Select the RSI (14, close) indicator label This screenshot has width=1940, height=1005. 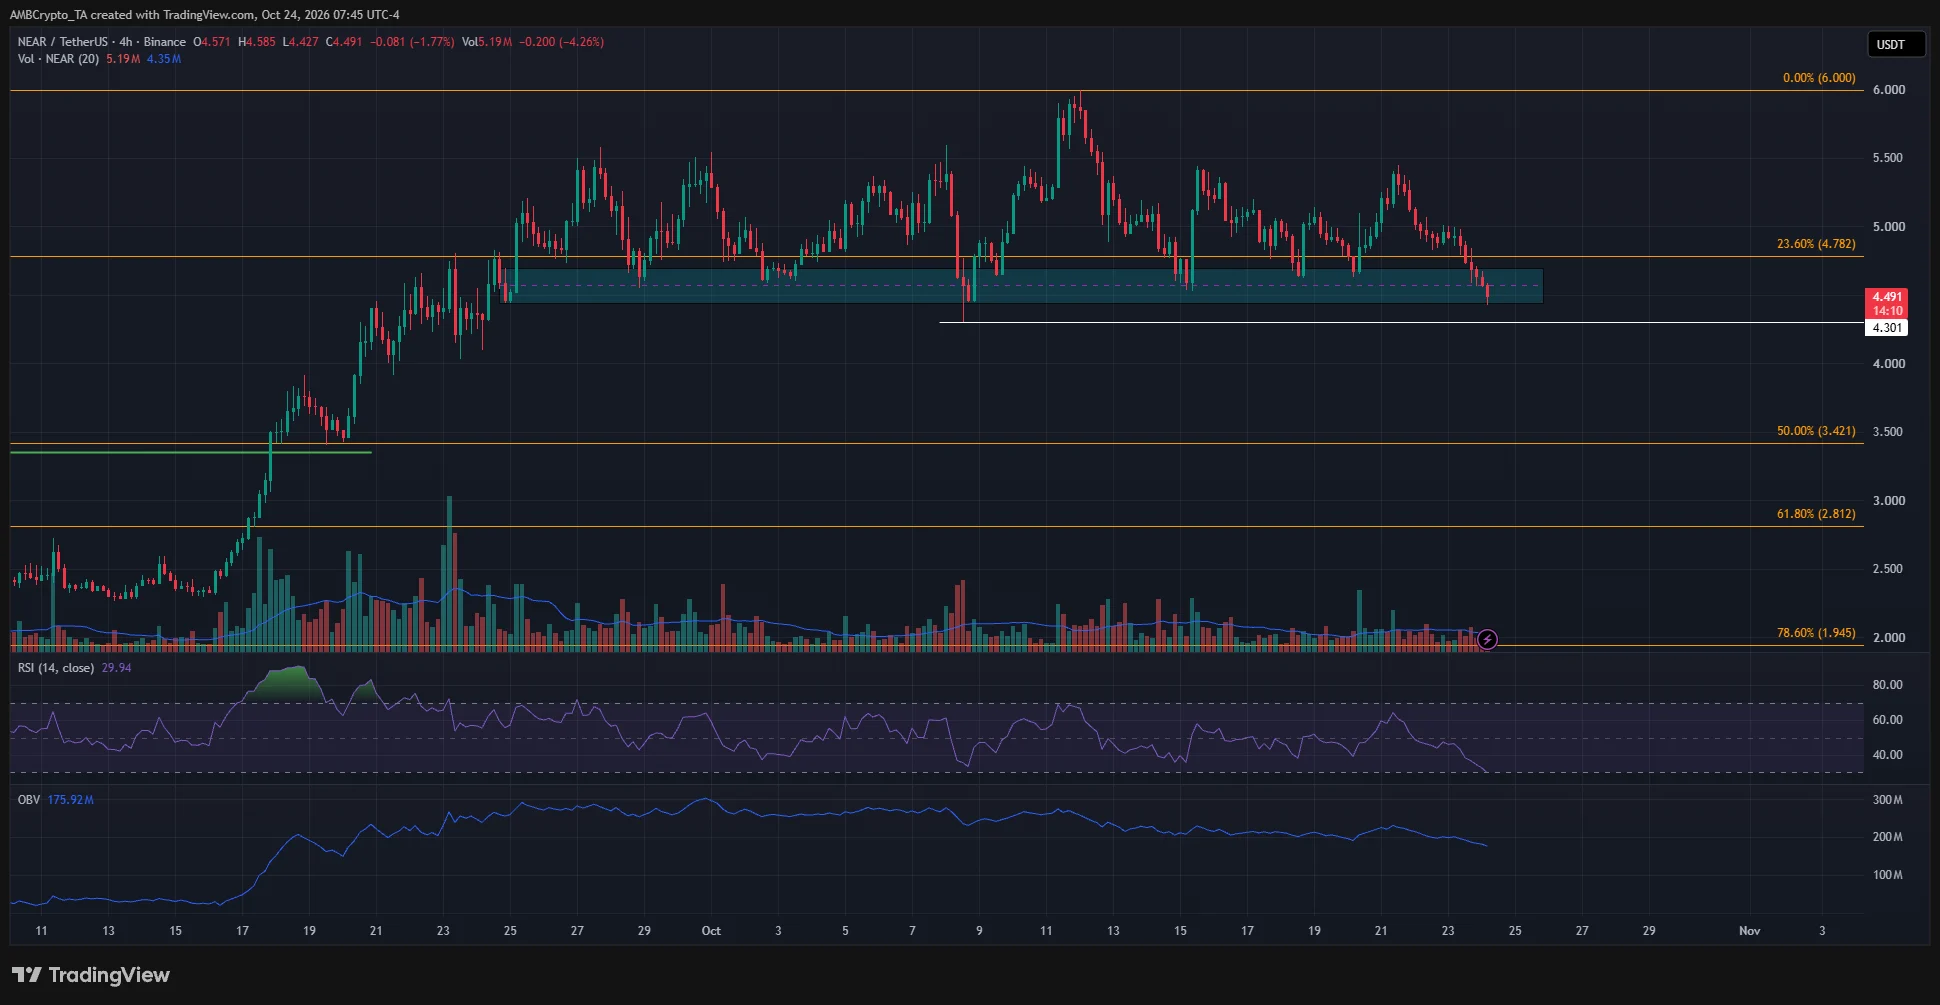(x=56, y=668)
